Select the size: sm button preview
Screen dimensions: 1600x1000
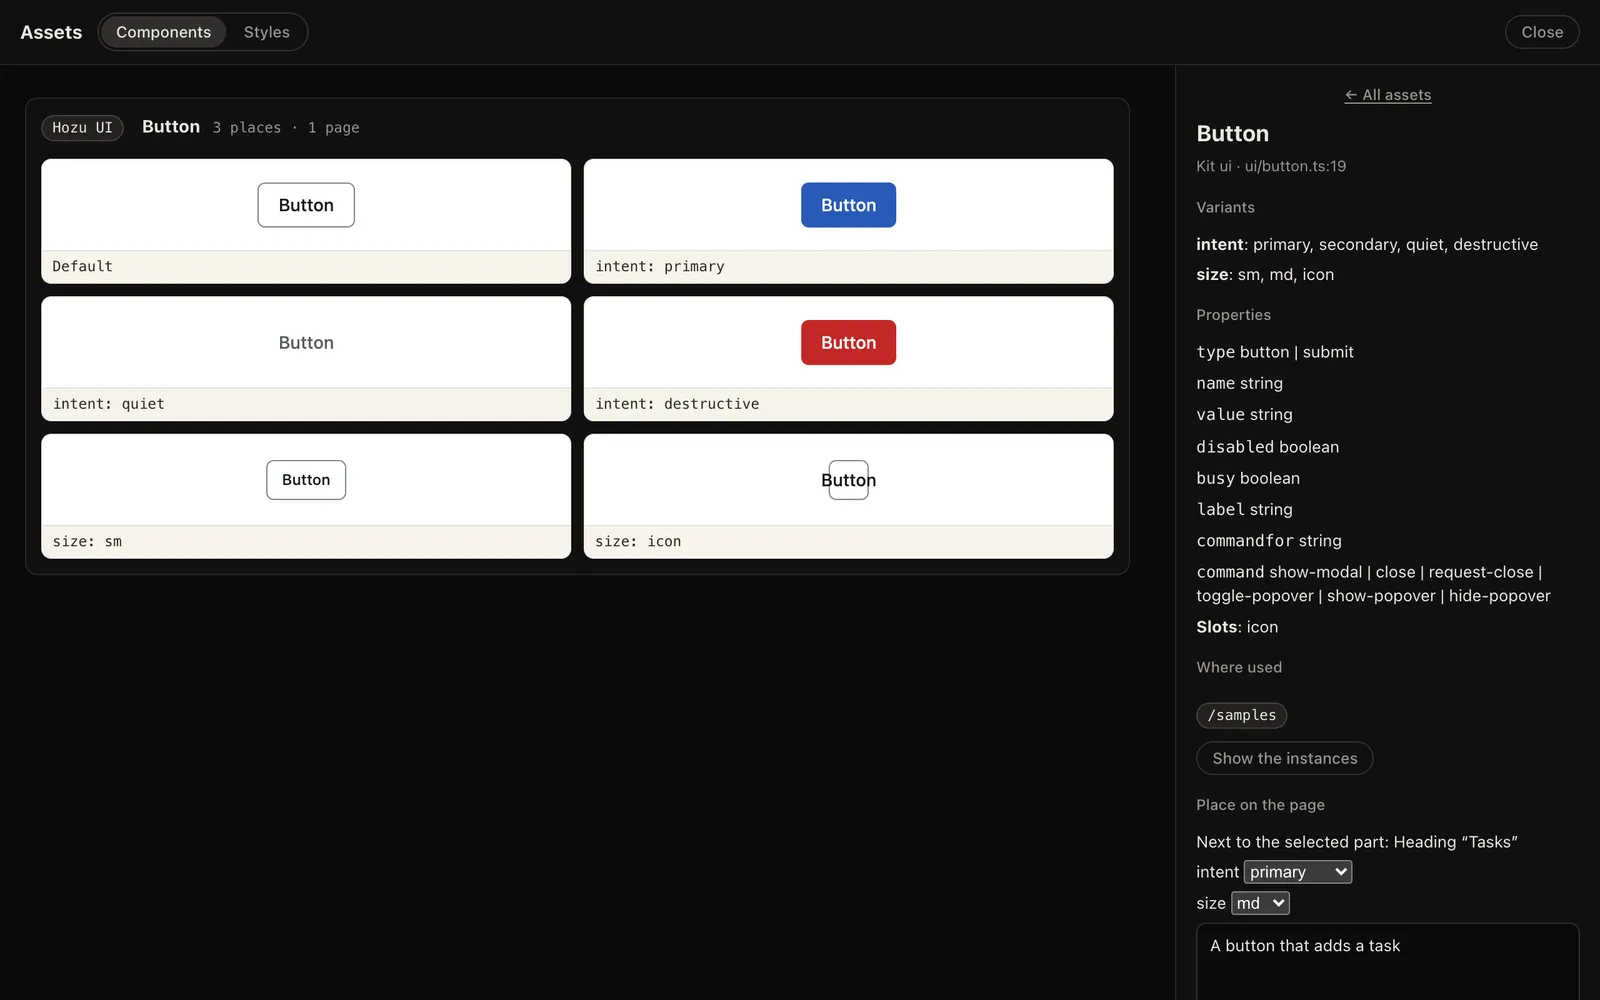point(306,480)
